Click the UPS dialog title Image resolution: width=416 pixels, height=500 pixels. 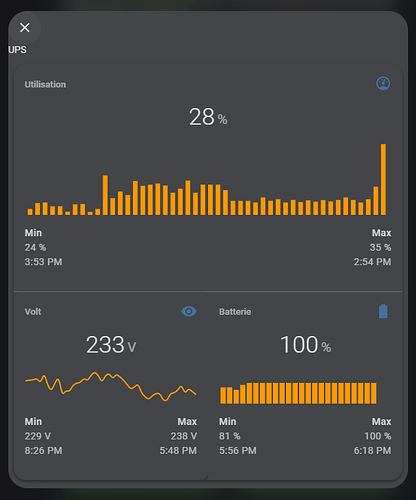point(17,50)
